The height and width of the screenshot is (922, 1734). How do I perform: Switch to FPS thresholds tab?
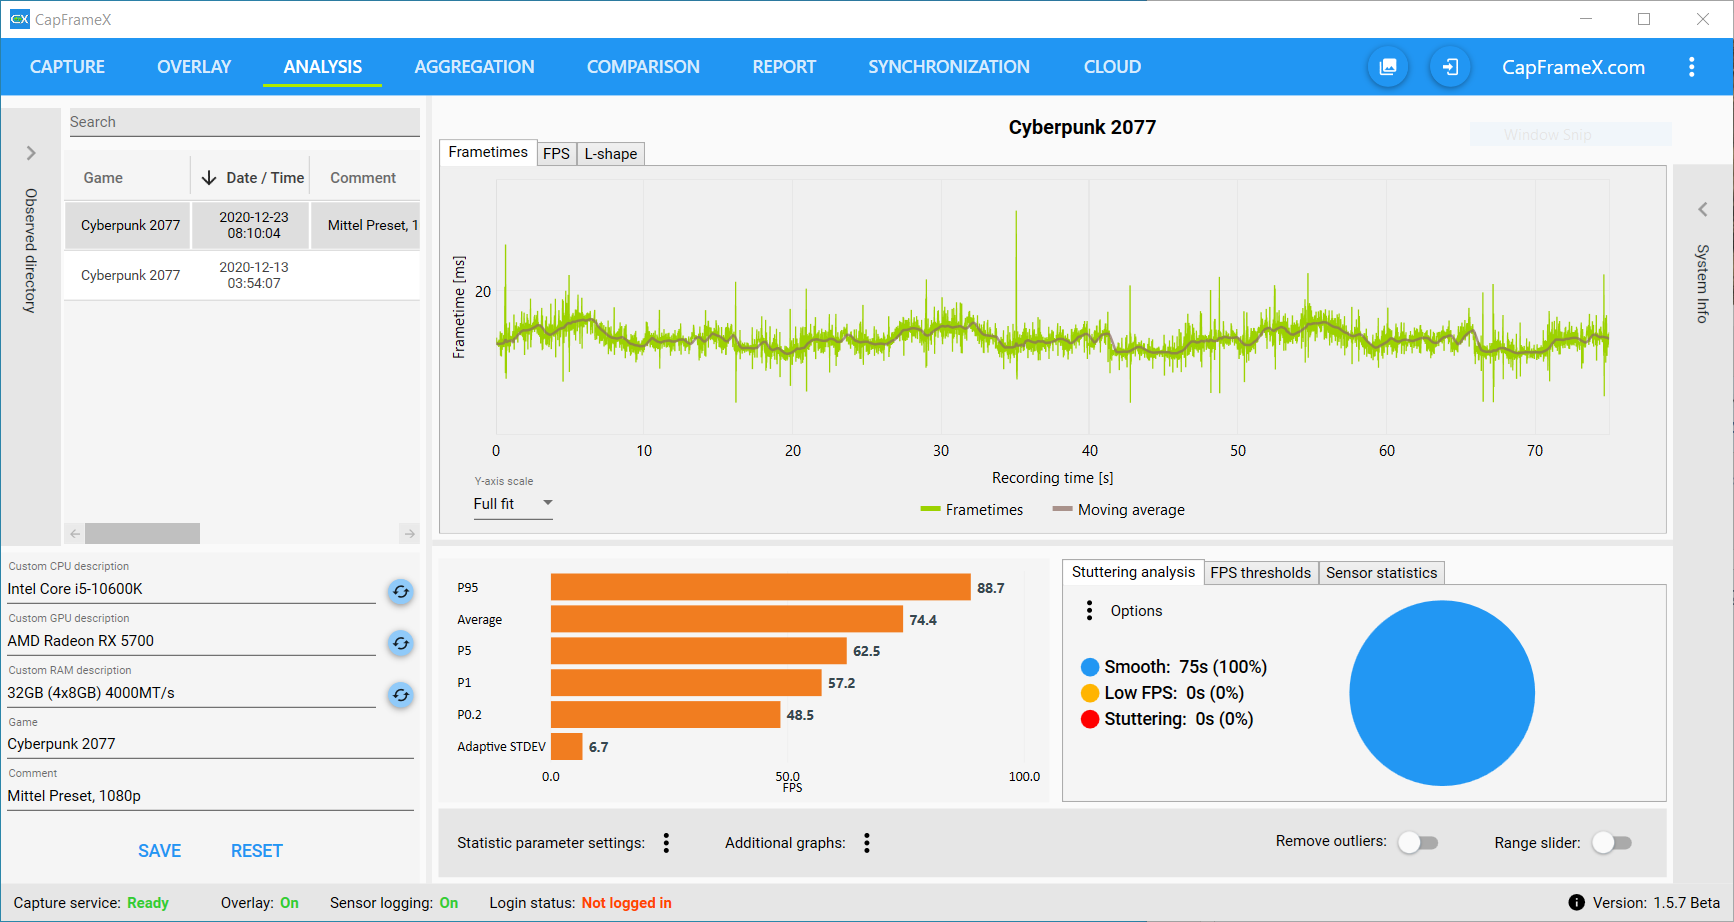1260,573
